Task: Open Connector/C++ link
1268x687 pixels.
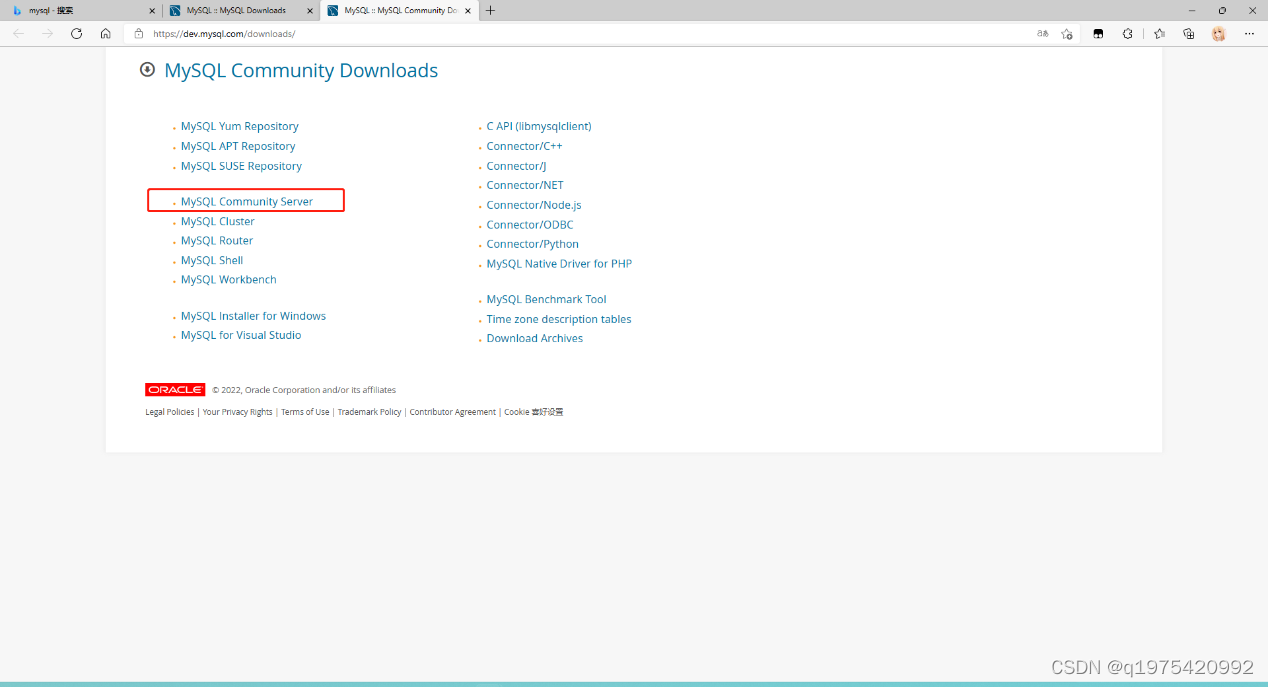Action: (x=524, y=146)
